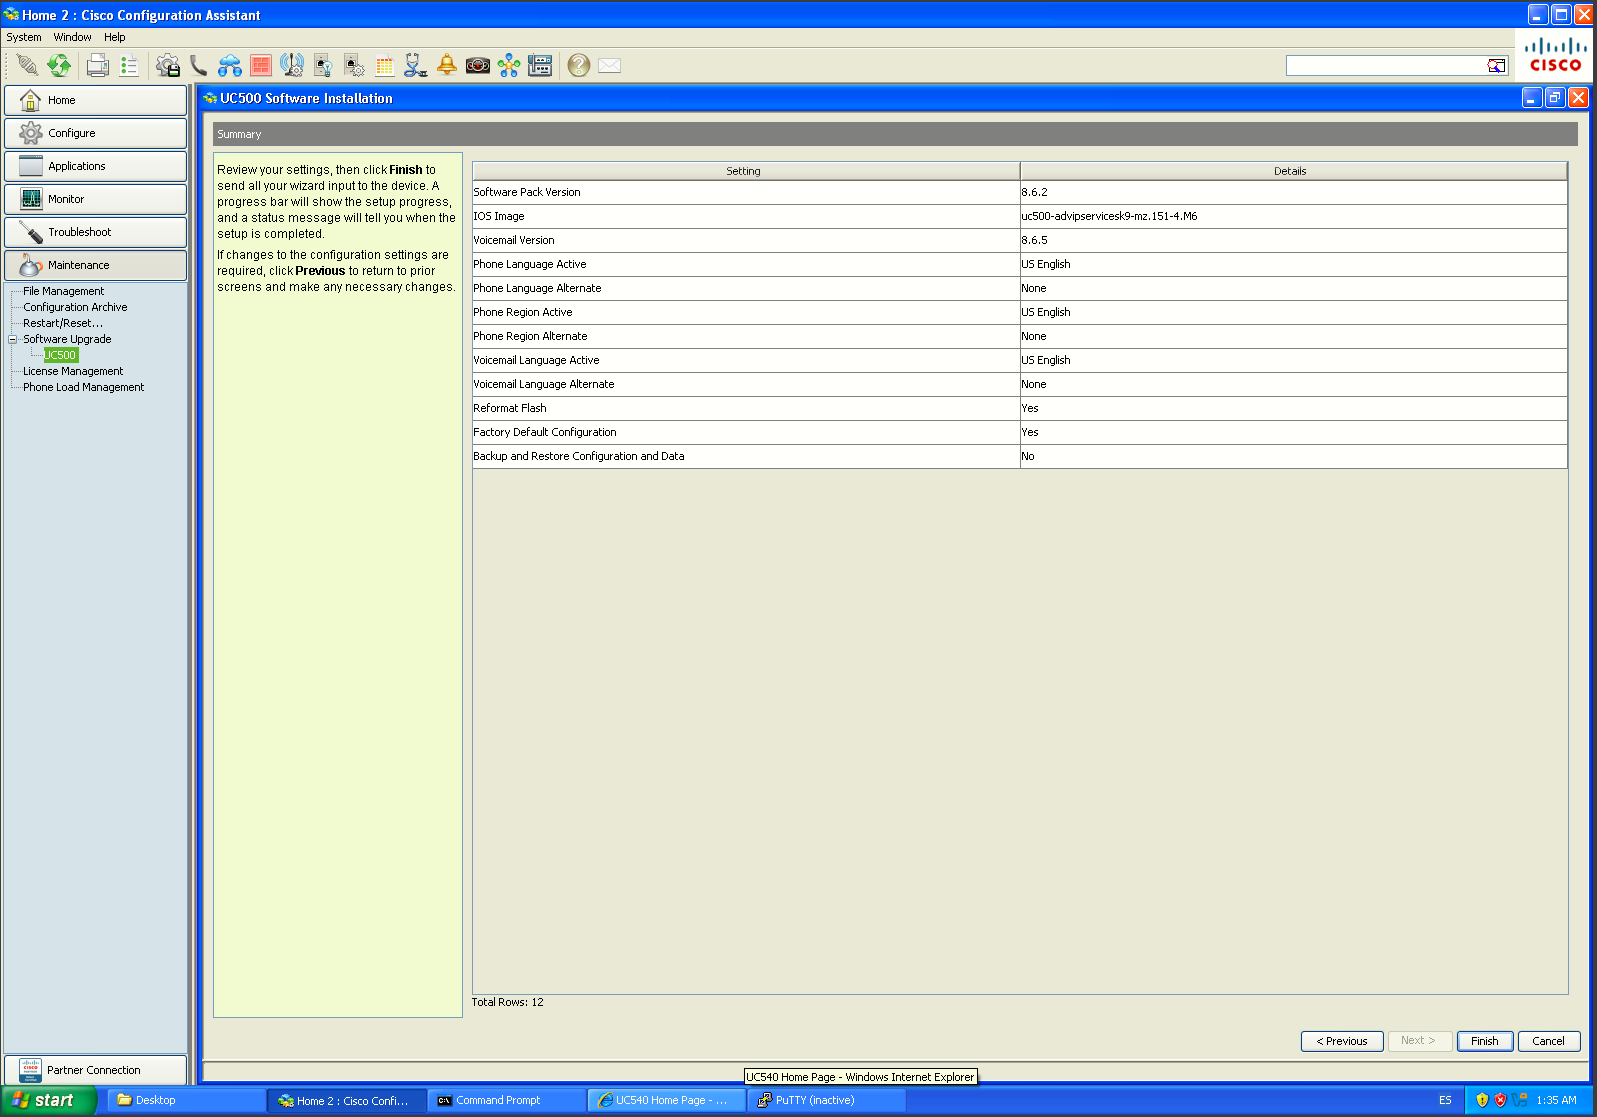The width and height of the screenshot is (1597, 1117).
Task: Click the green Refresh arrows icon
Action: 59,66
